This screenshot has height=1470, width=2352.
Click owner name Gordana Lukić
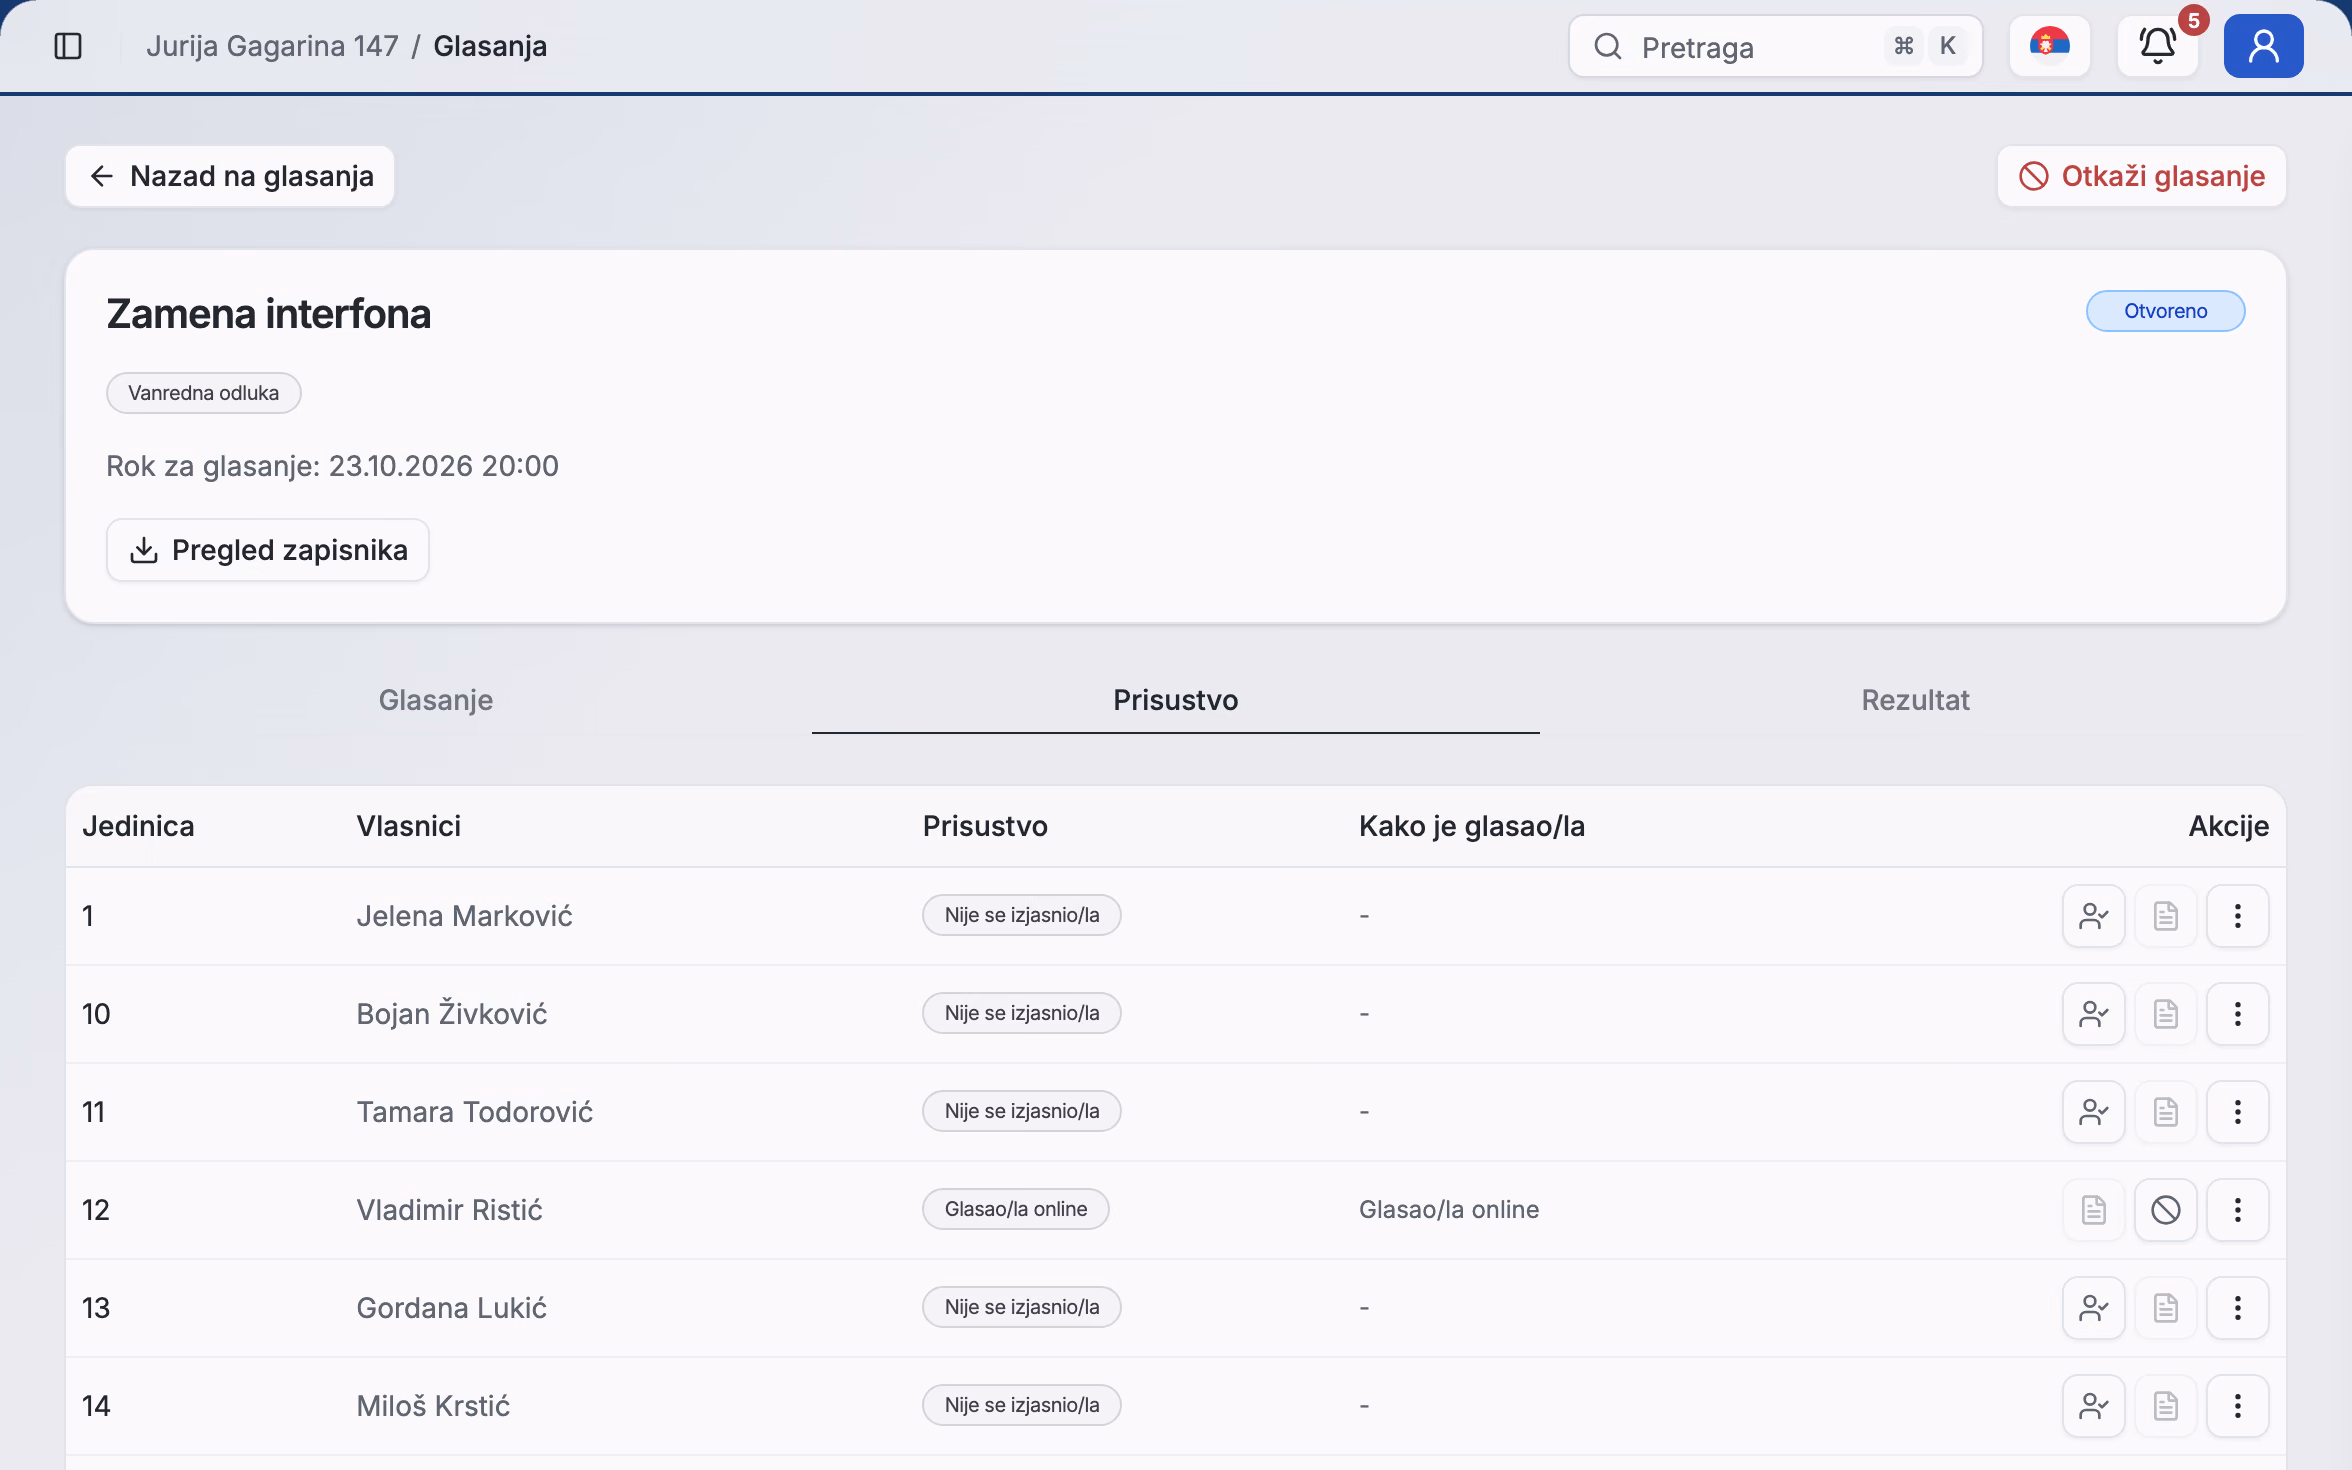click(452, 1308)
